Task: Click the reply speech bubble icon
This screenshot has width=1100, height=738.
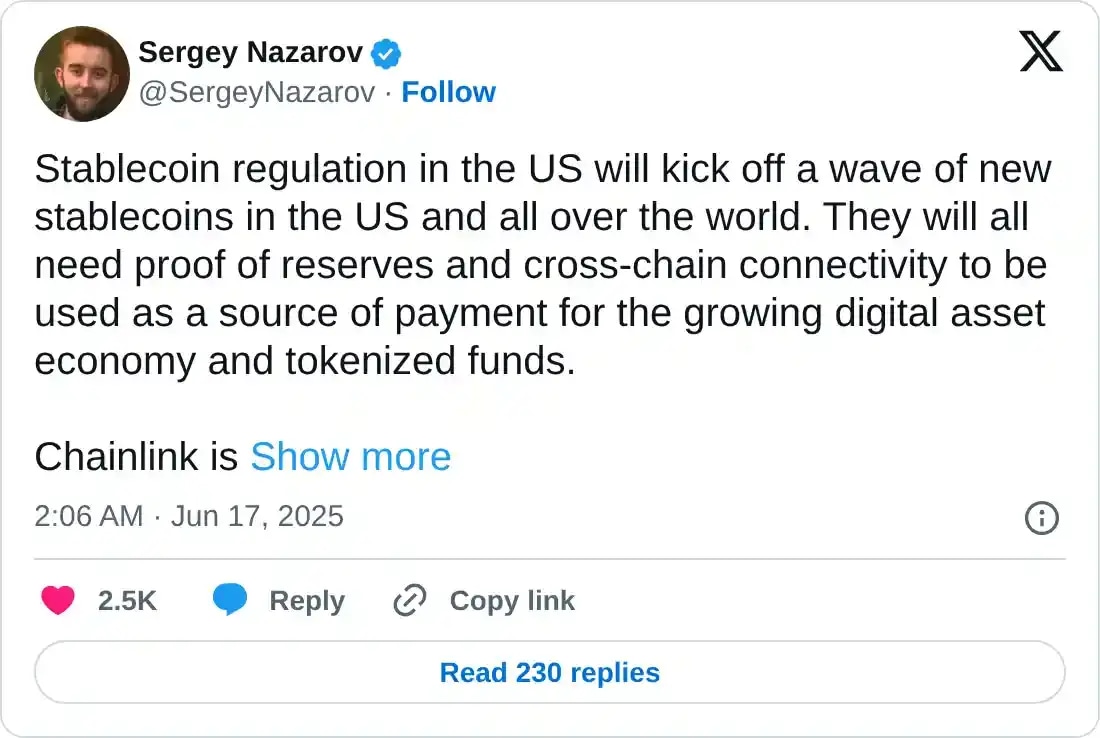Action: [x=230, y=600]
